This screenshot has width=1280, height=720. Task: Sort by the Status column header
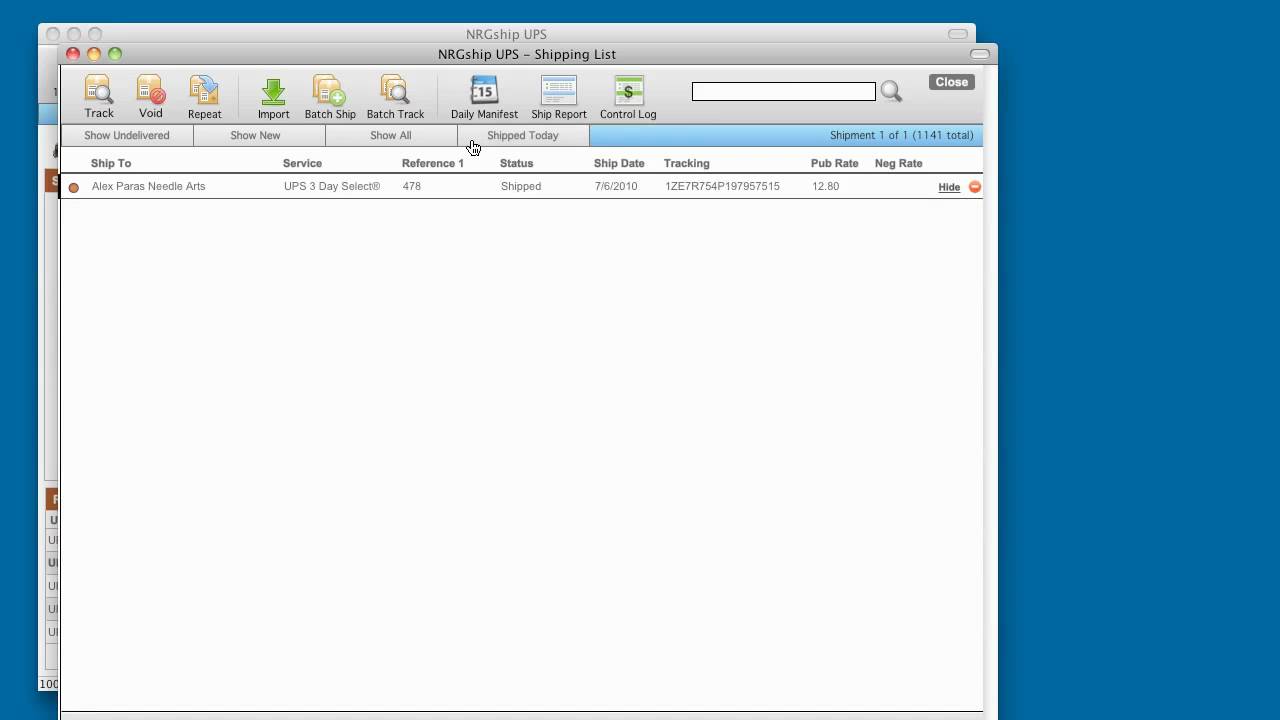516,163
